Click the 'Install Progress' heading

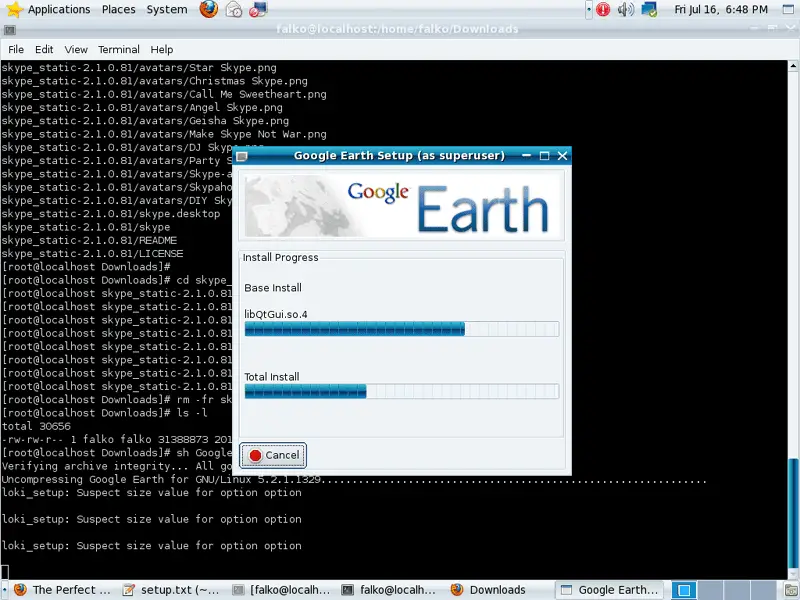(x=280, y=258)
